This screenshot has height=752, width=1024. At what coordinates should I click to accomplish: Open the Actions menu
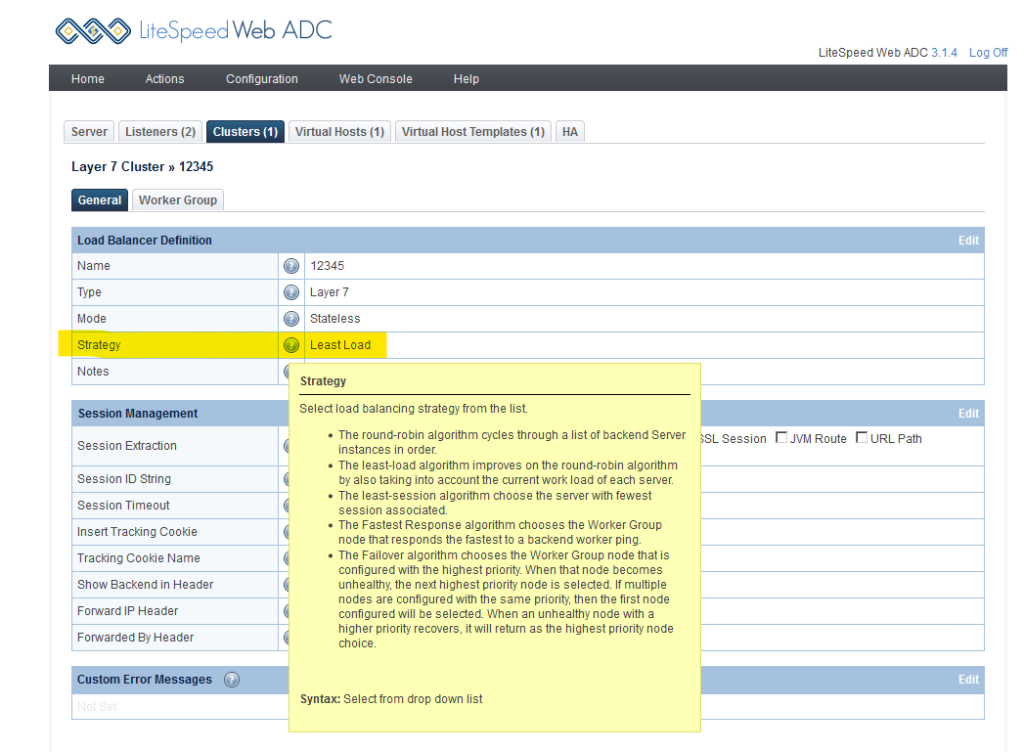click(165, 79)
